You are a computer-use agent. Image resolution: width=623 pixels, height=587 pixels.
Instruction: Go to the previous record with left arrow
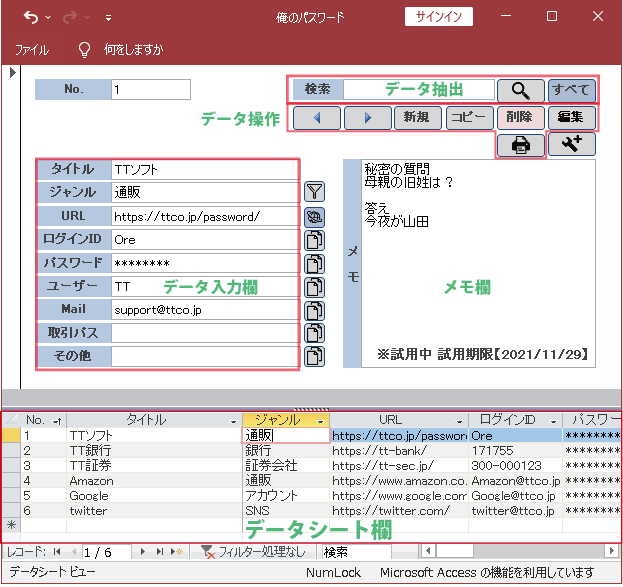(x=316, y=118)
